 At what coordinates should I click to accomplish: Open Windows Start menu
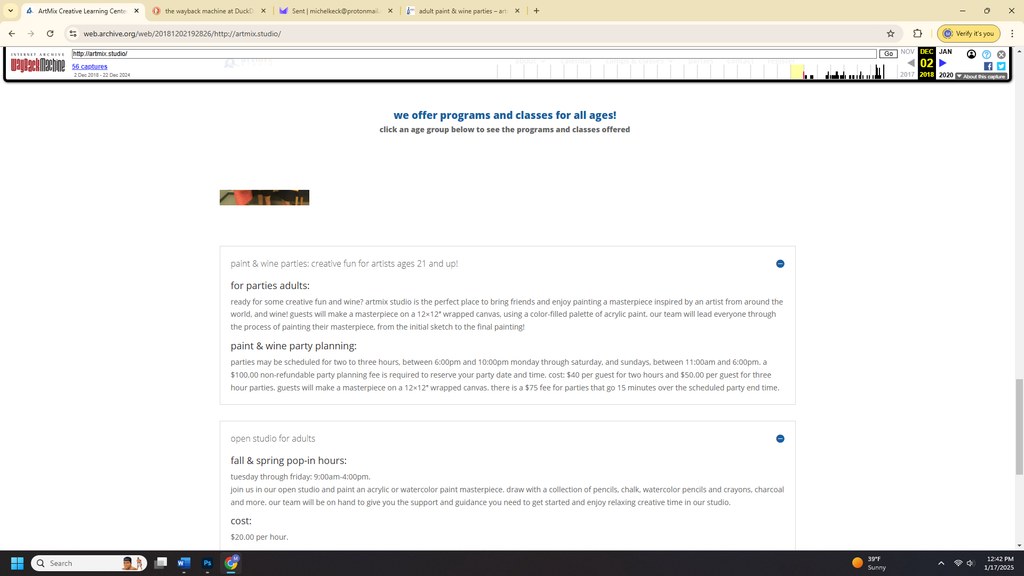tap(17, 563)
